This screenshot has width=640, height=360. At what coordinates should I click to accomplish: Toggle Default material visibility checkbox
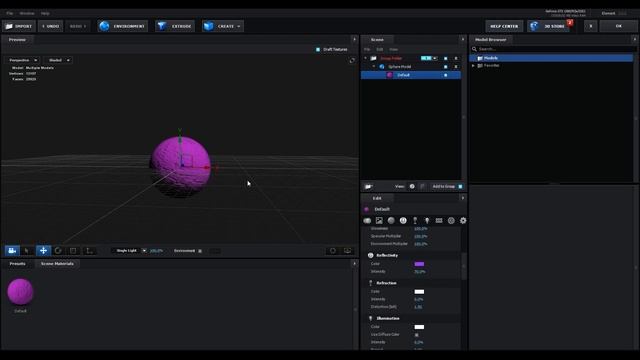coord(445,75)
